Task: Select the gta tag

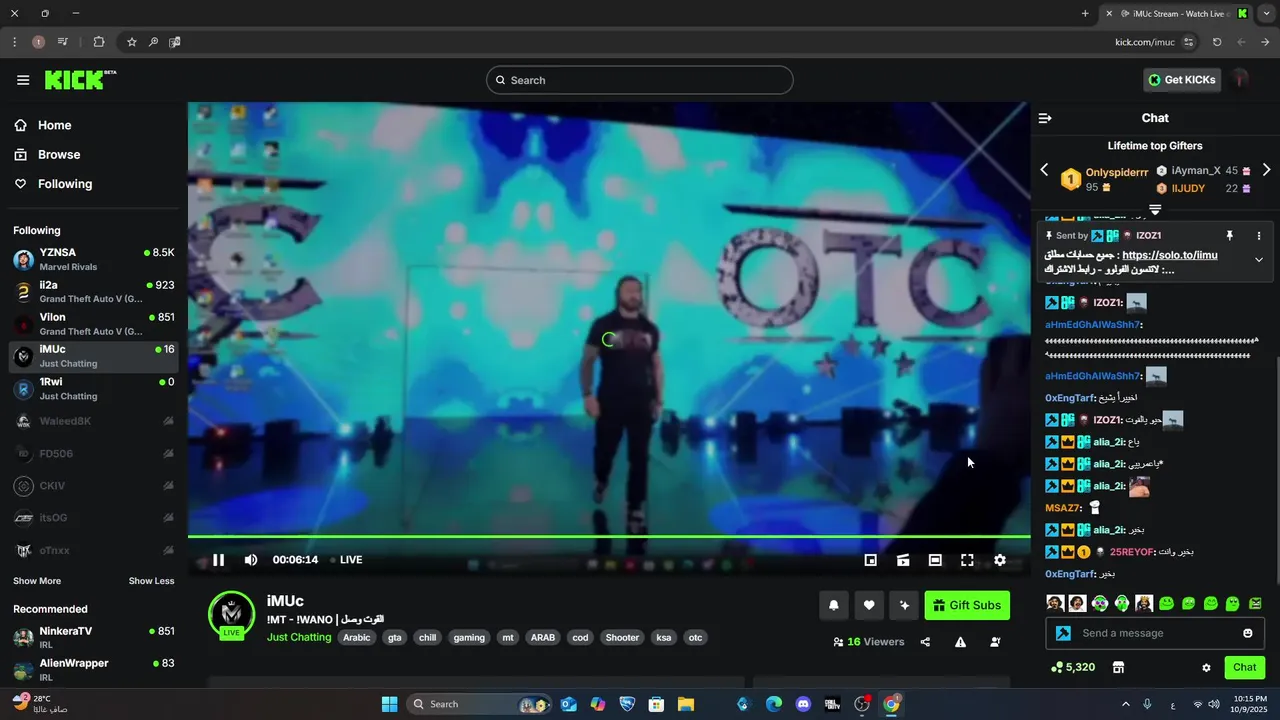Action: [x=395, y=637]
